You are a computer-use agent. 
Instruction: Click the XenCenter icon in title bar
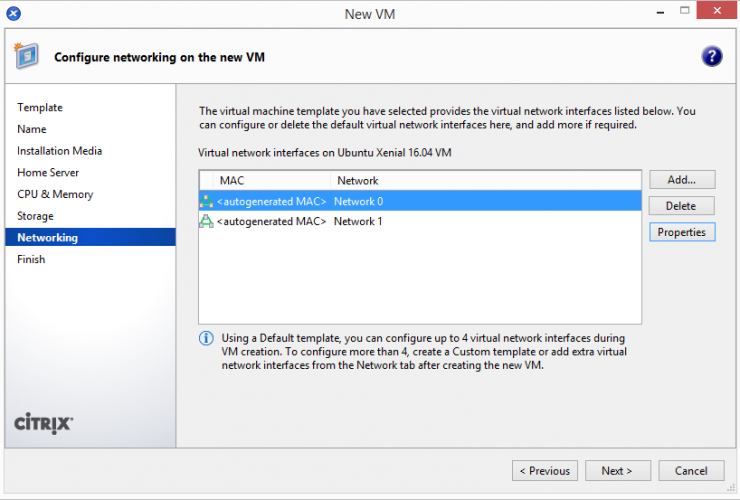[14, 13]
